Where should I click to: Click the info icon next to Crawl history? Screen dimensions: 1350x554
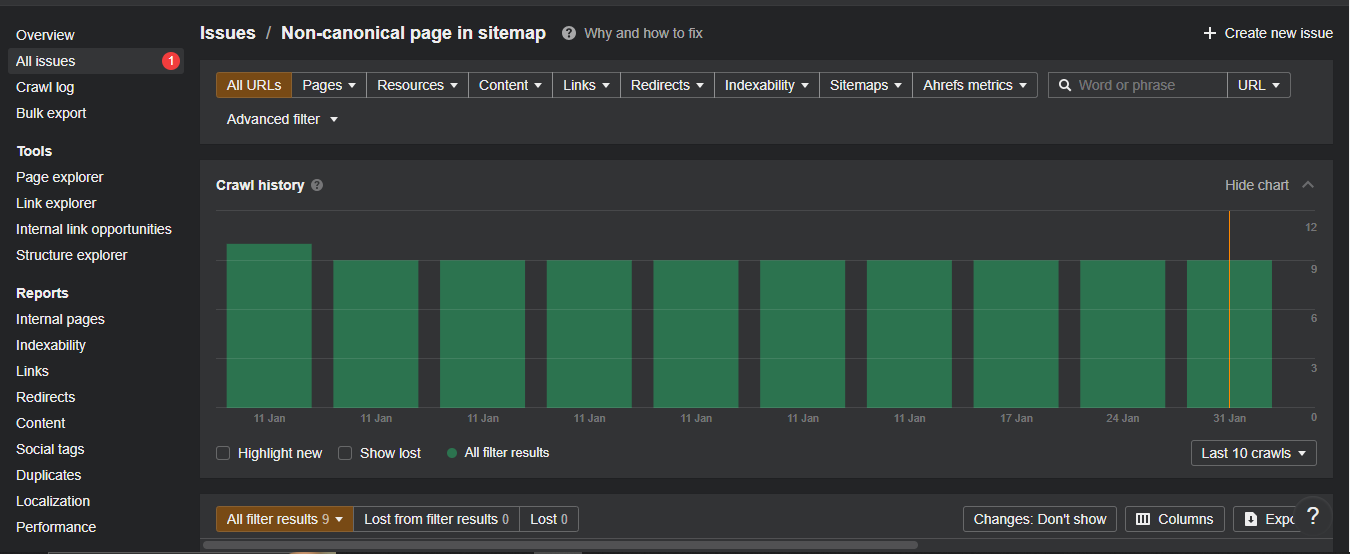pos(317,185)
